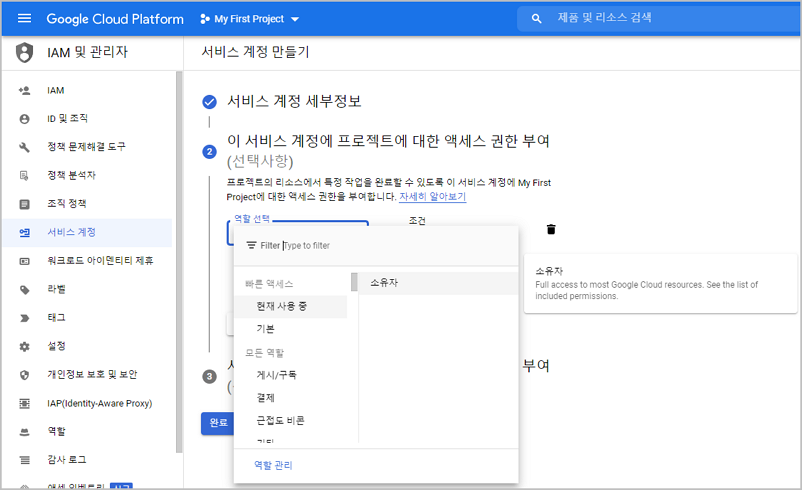This screenshot has height=490, width=802.
Task: Click the sidebar vertical scrollbar
Action: tap(179, 262)
